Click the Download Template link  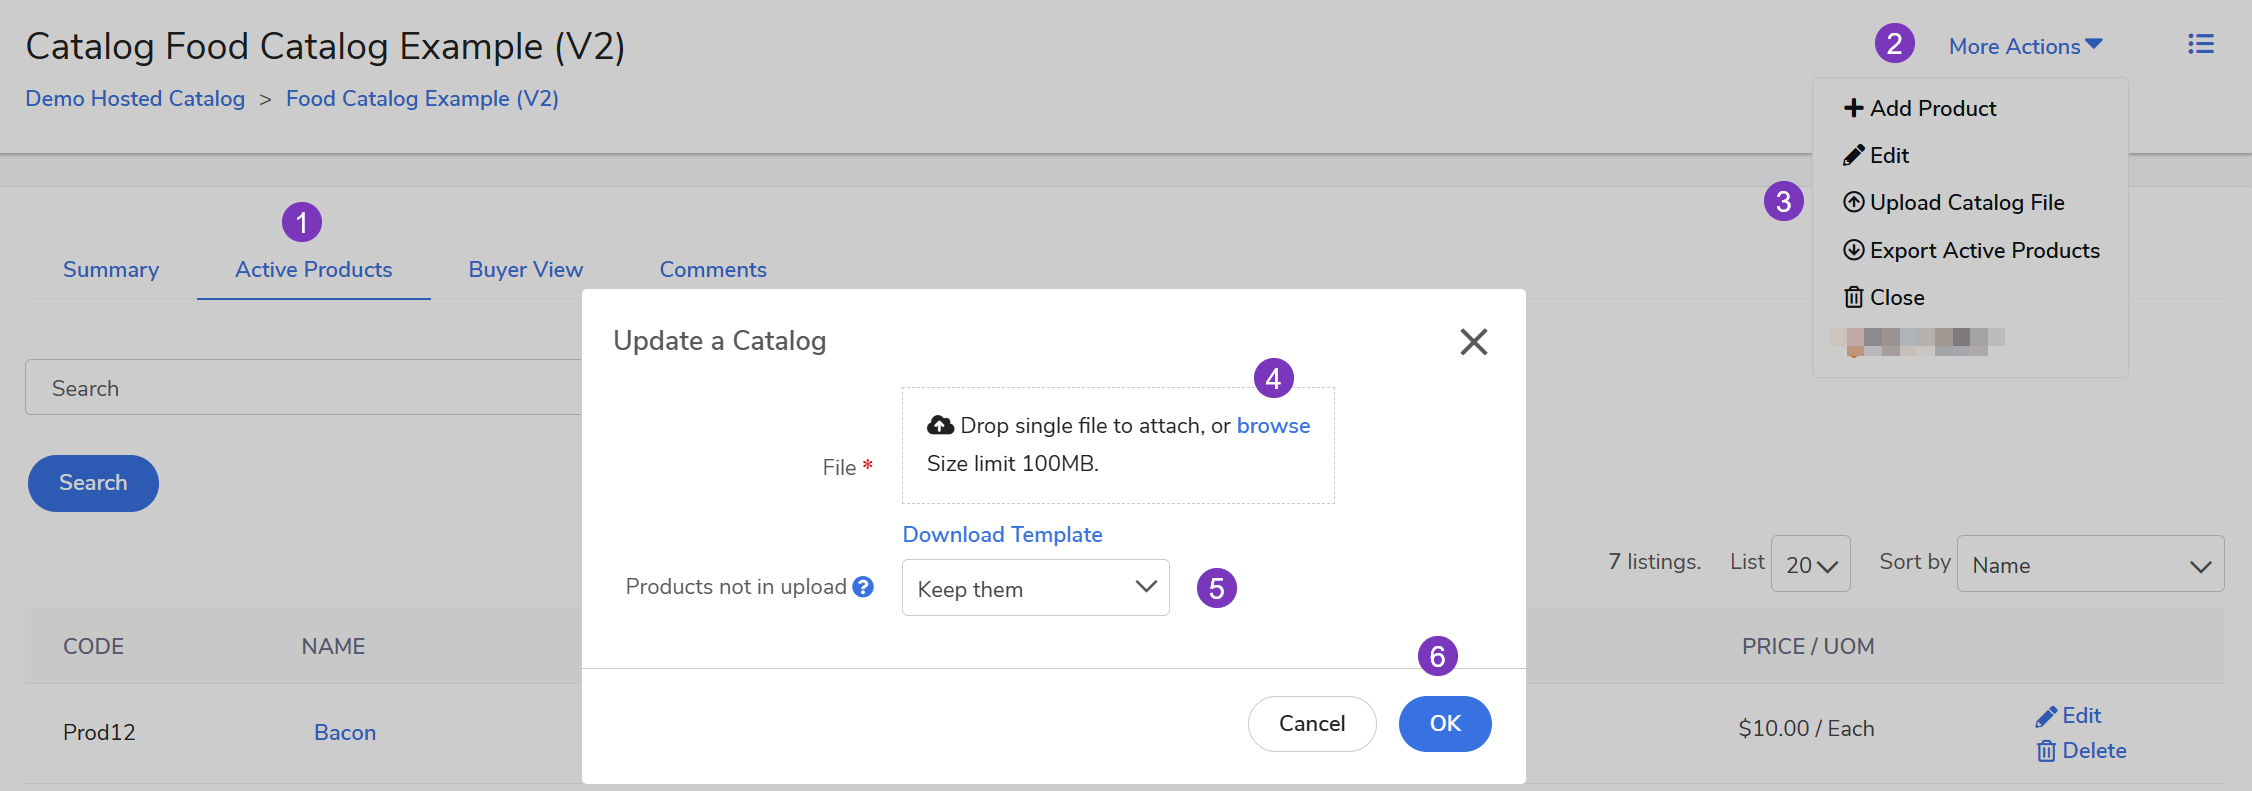(1002, 535)
